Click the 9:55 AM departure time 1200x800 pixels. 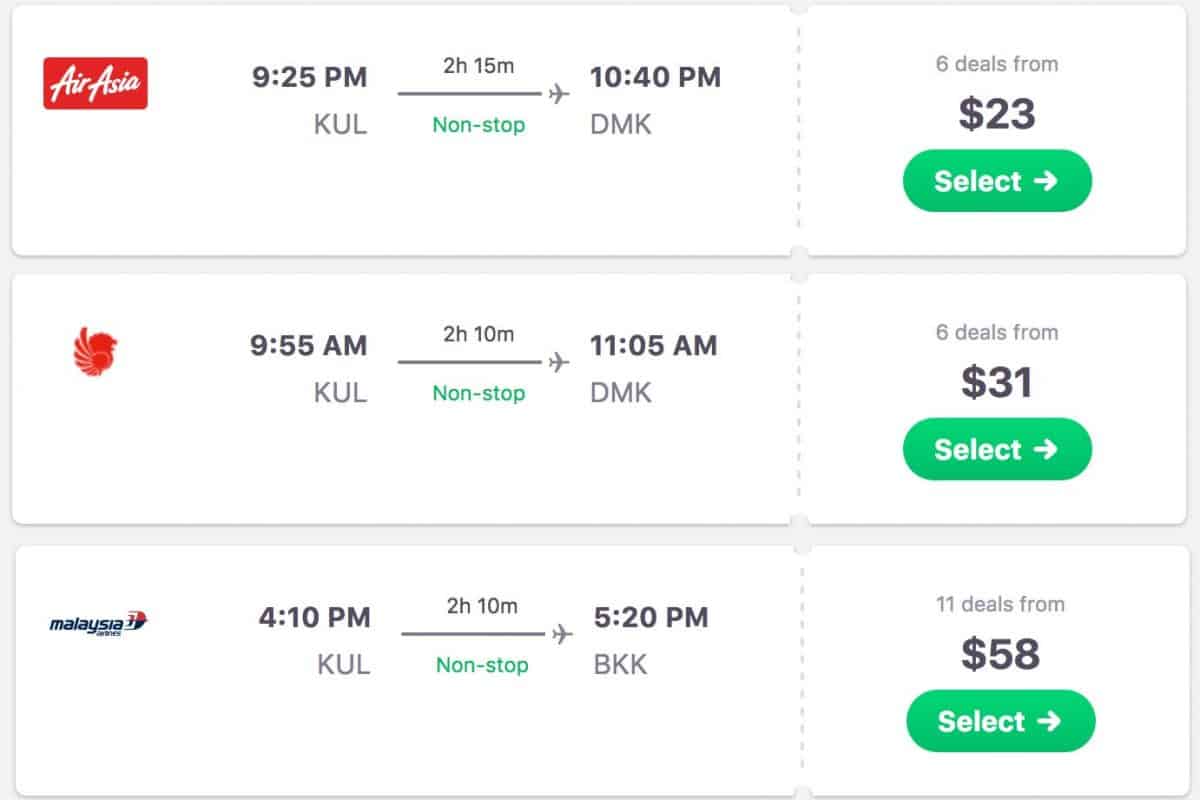309,346
